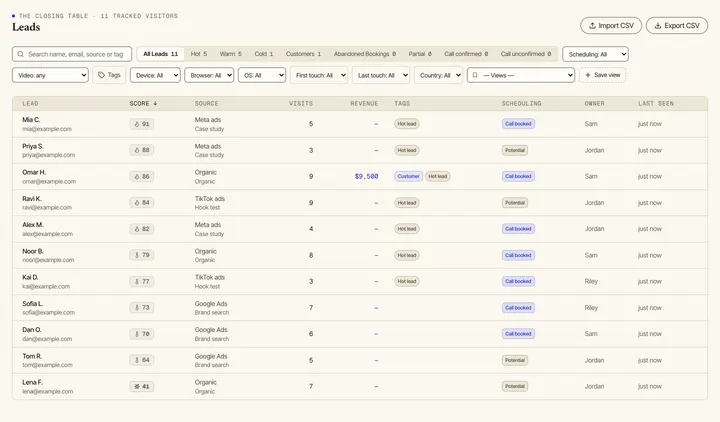The height and width of the screenshot is (422, 720).
Task: Click Google Ads source for Dan O.
Action: coord(211,330)
